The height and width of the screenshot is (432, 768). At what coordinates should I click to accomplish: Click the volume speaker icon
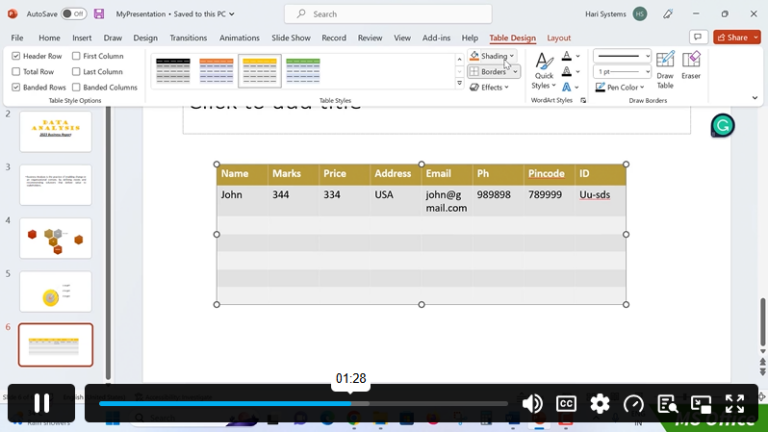[x=532, y=404]
